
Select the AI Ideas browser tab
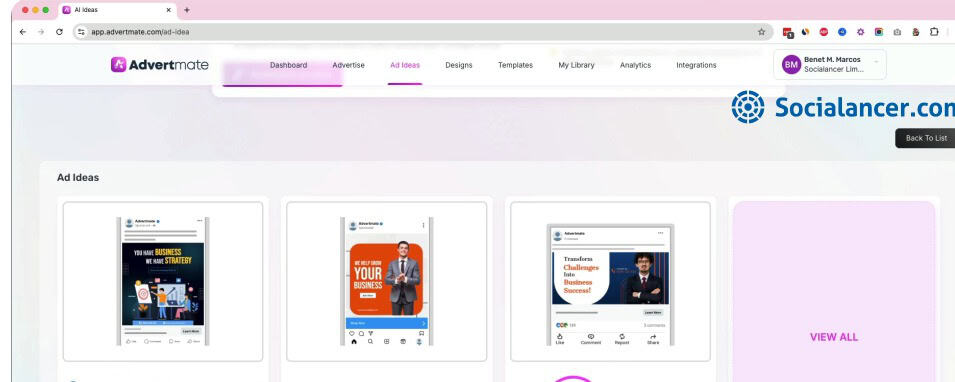(x=117, y=10)
